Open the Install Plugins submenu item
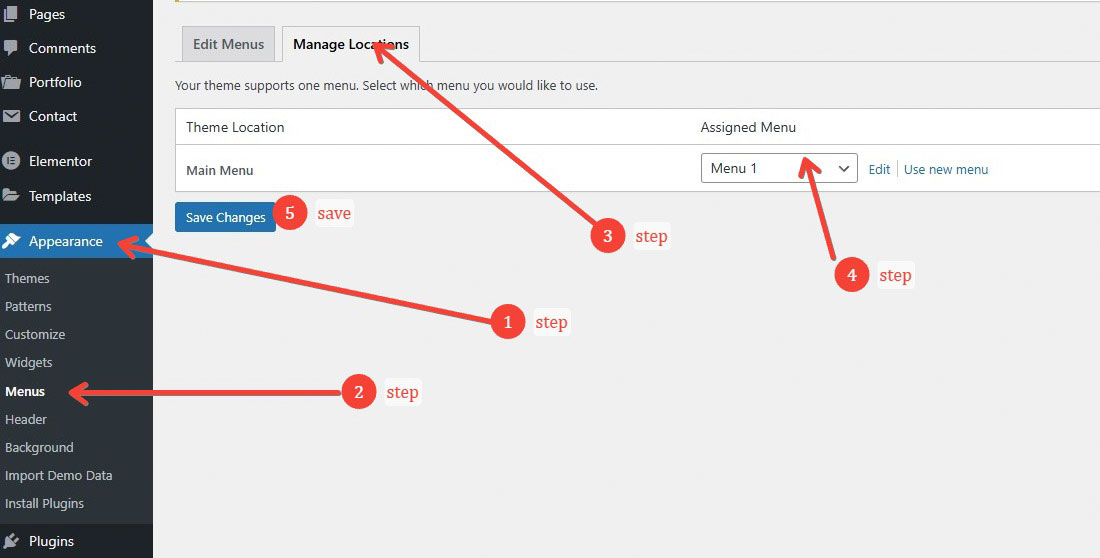 (43, 503)
